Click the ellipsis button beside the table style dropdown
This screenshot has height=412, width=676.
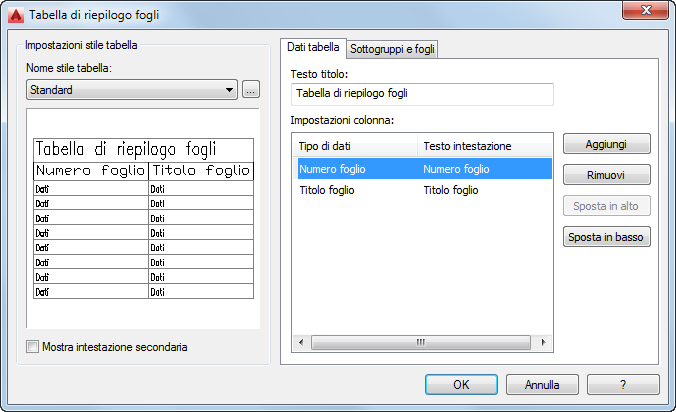click(x=251, y=90)
